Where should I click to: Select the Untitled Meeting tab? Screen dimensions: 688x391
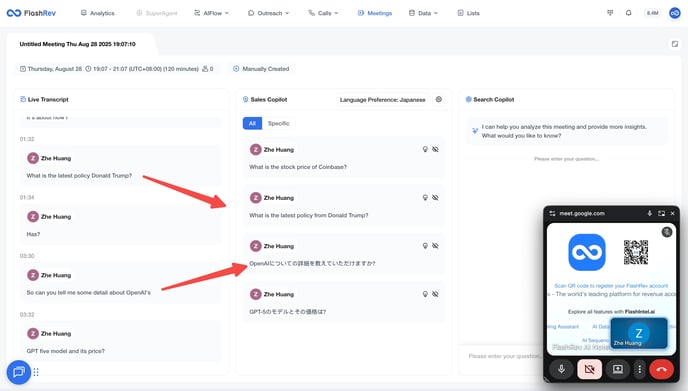(78, 44)
